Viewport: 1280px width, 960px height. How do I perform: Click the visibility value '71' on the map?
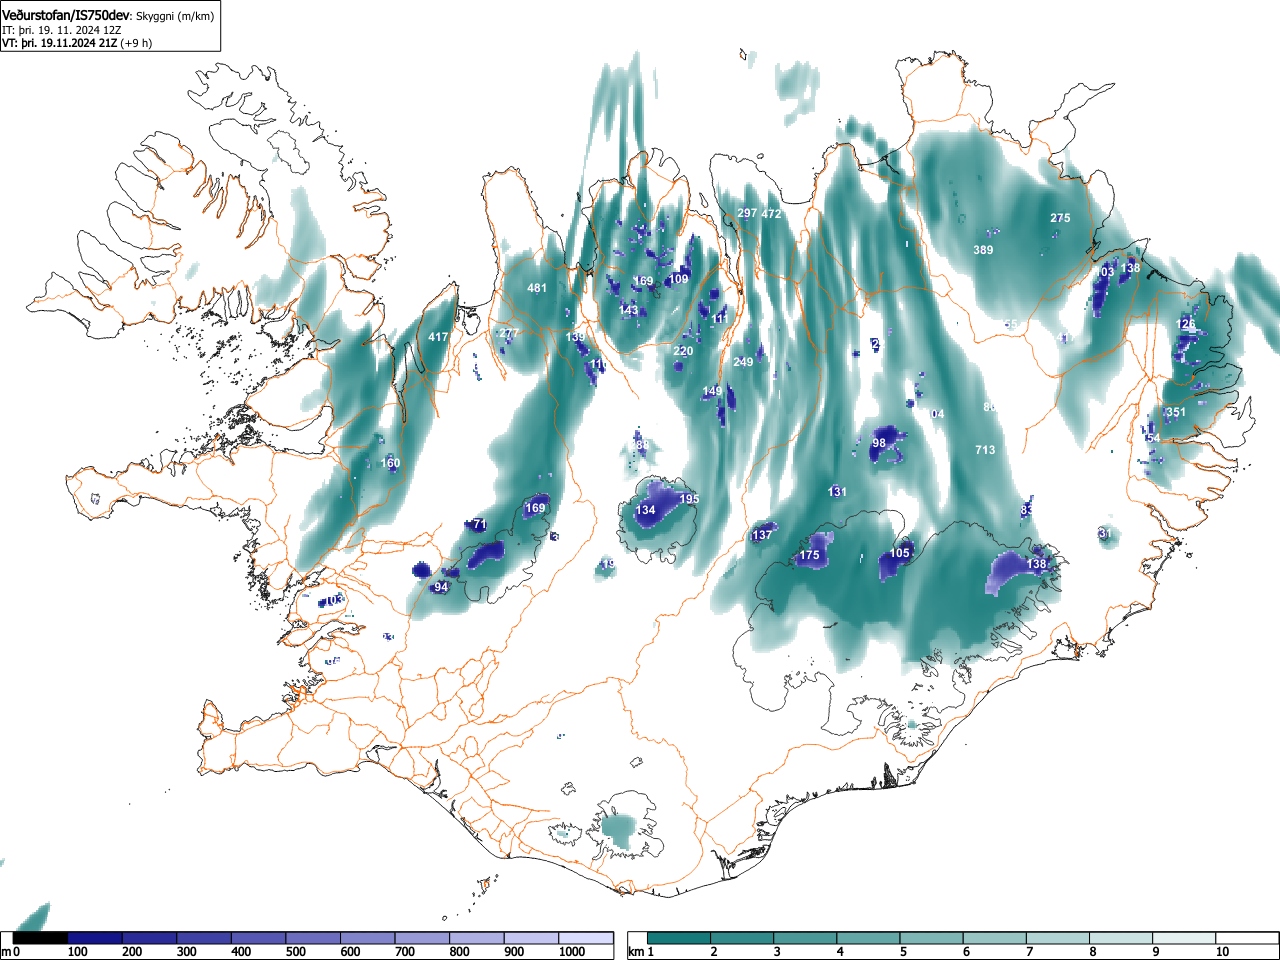coord(479,524)
